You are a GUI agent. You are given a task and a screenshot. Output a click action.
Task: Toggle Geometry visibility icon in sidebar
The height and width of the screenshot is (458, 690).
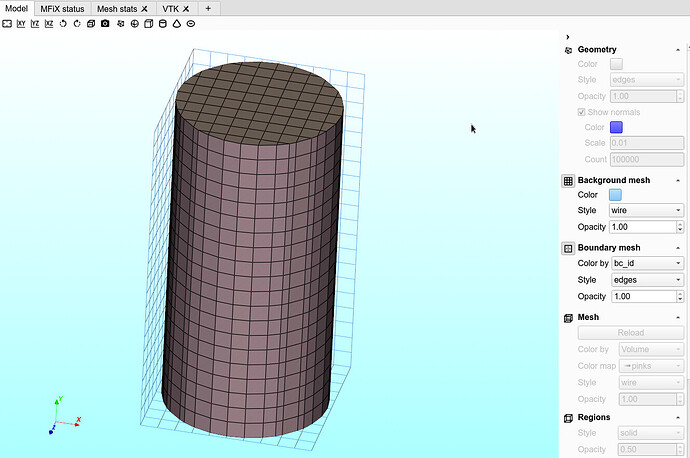coord(568,49)
